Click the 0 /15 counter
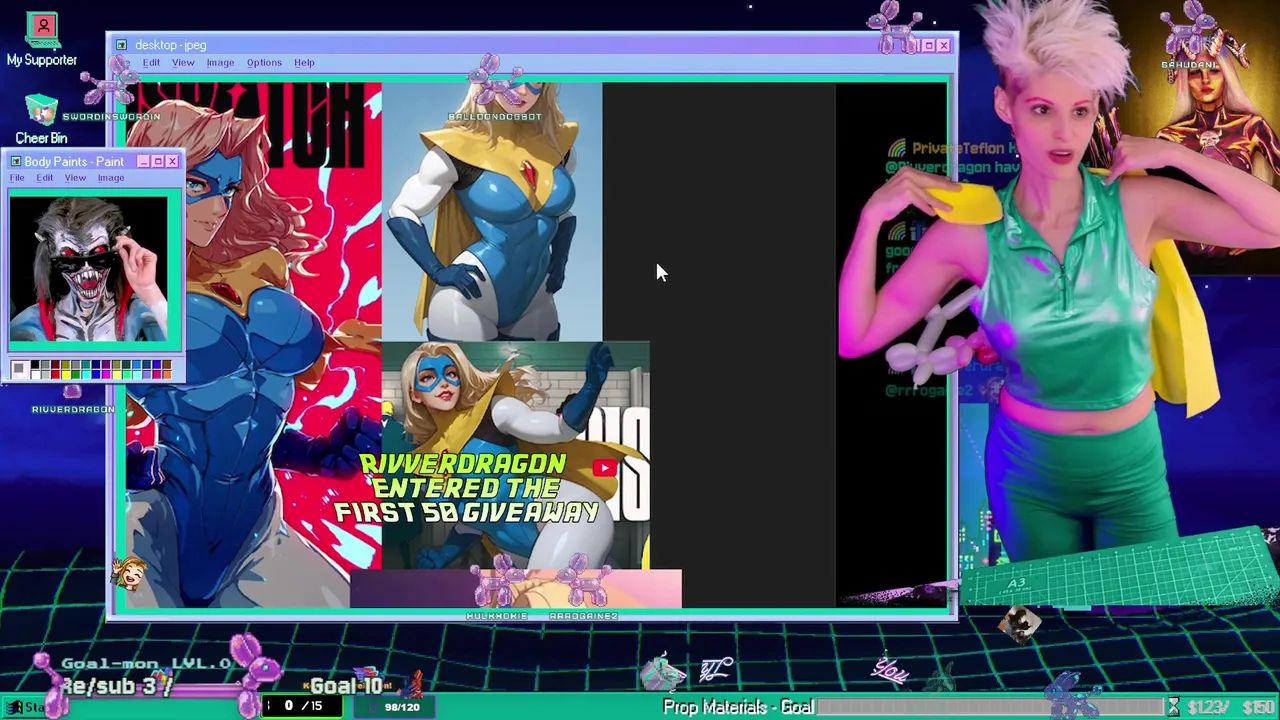 [x=303, y=706]
